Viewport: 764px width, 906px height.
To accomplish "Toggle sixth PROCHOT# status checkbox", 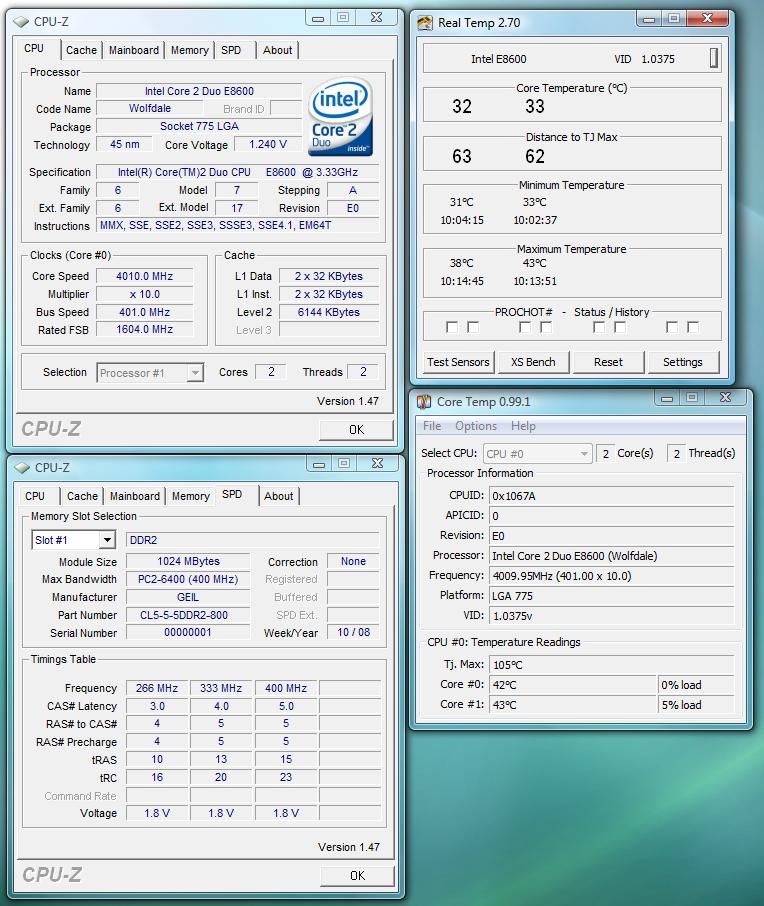I will [x=620, y=328].
